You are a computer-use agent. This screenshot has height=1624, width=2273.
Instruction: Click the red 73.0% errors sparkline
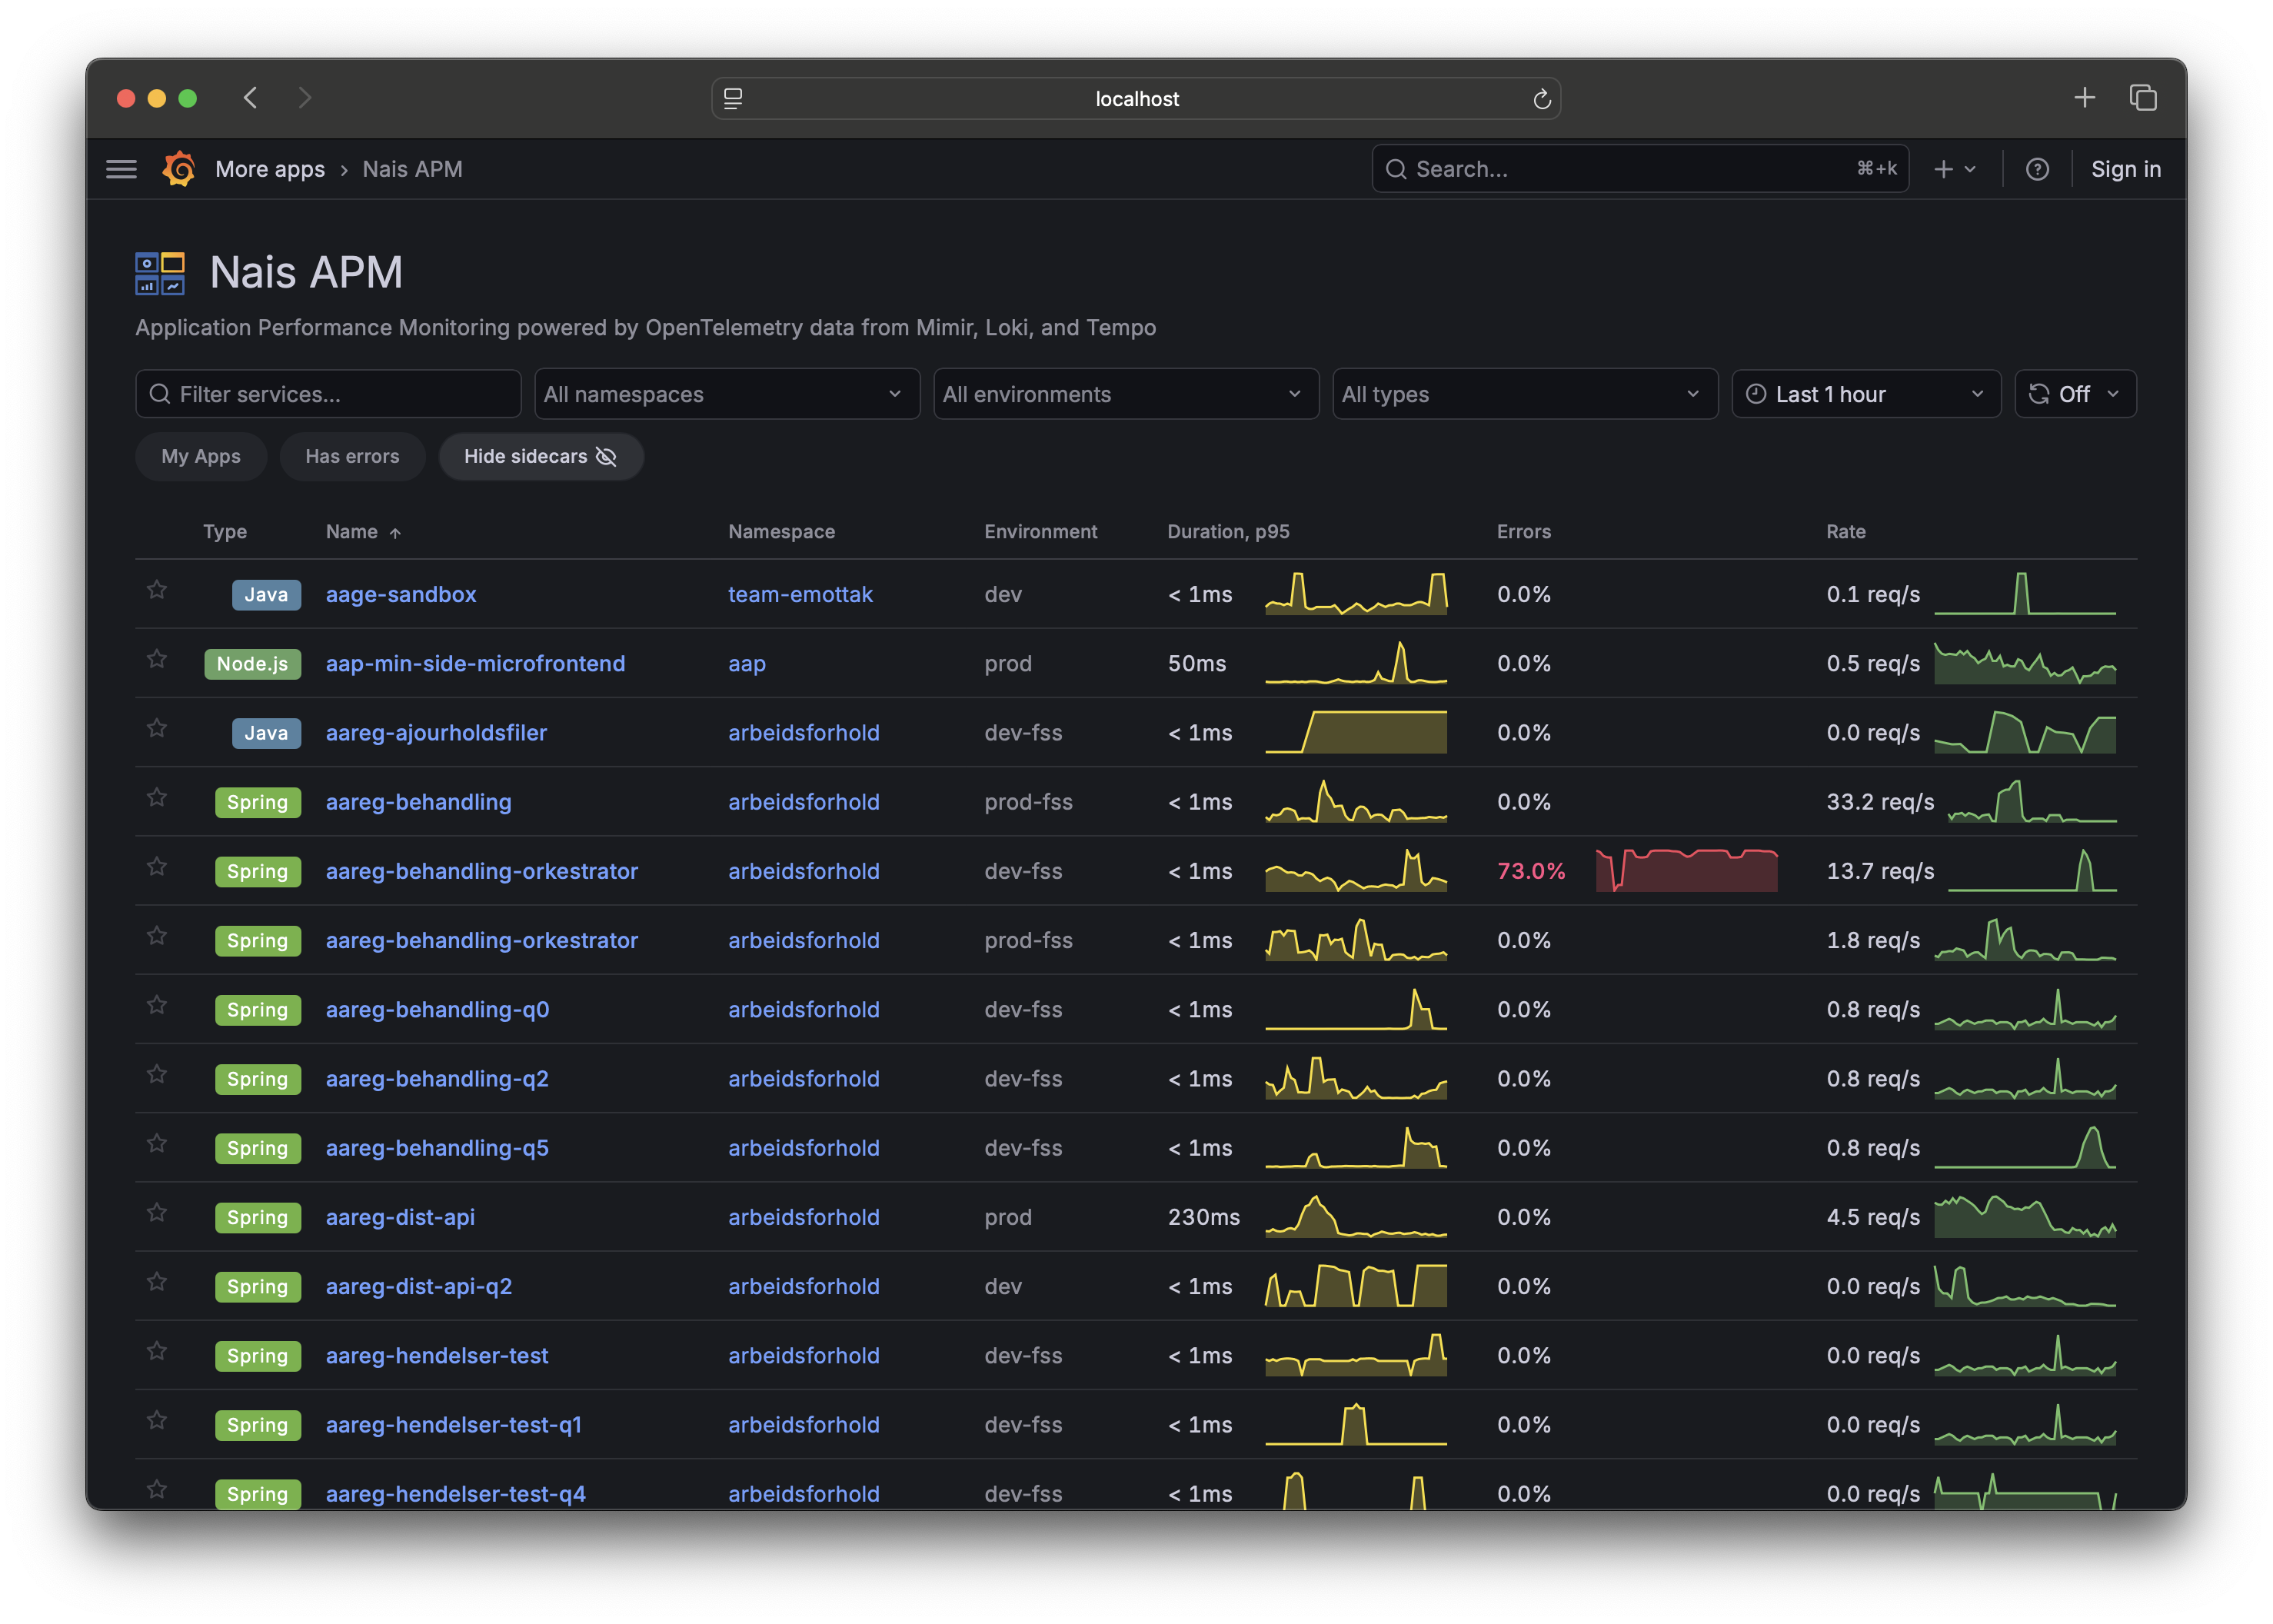coord(1686,870)
